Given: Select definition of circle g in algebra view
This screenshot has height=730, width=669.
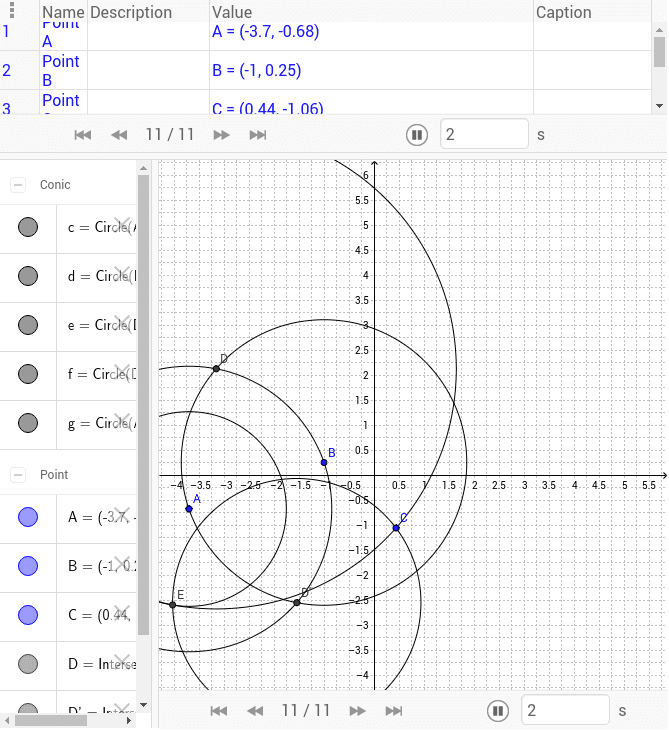Looking at the screenshot, I should click(102, 423).
